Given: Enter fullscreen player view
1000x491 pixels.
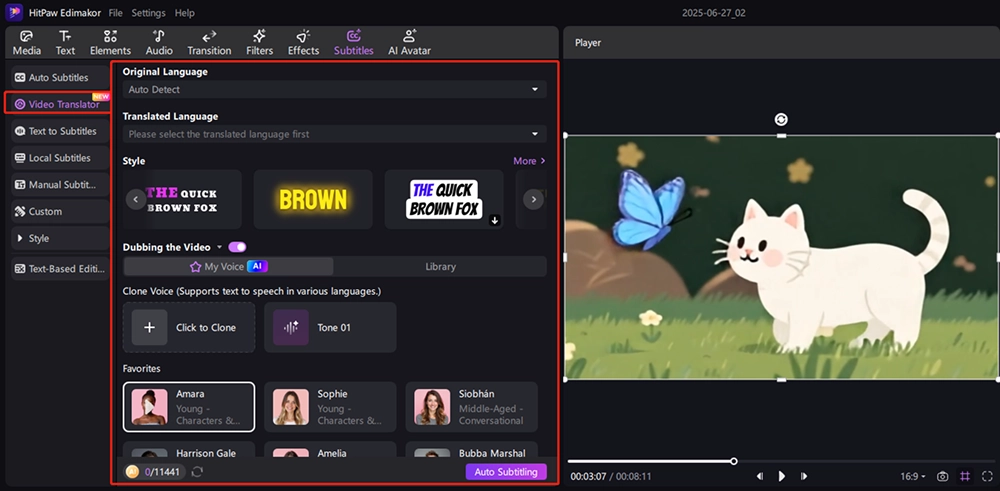Looking at the screenshot, I should pyautogui.click(x=987, y=476).
